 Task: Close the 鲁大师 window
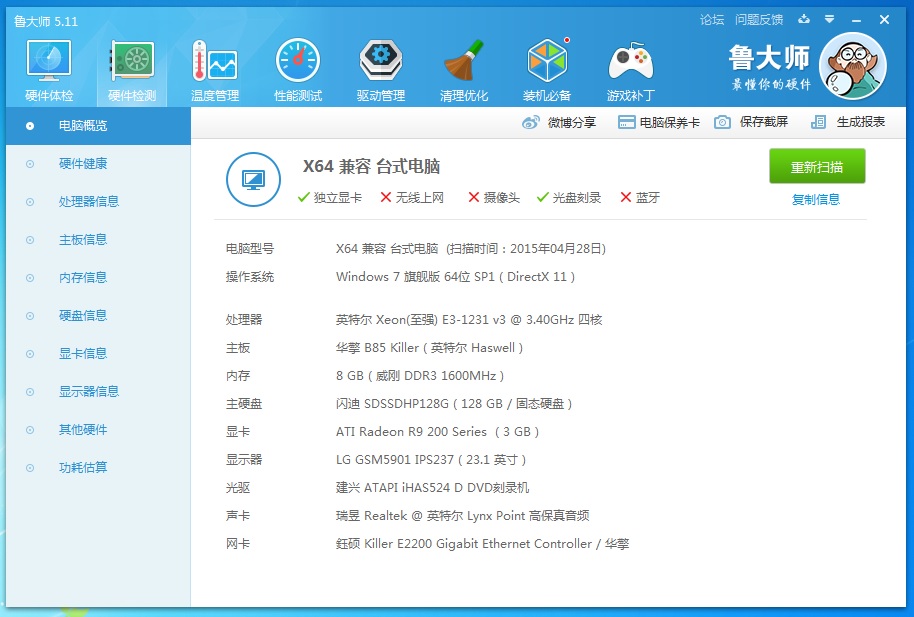tap(884, 20)
